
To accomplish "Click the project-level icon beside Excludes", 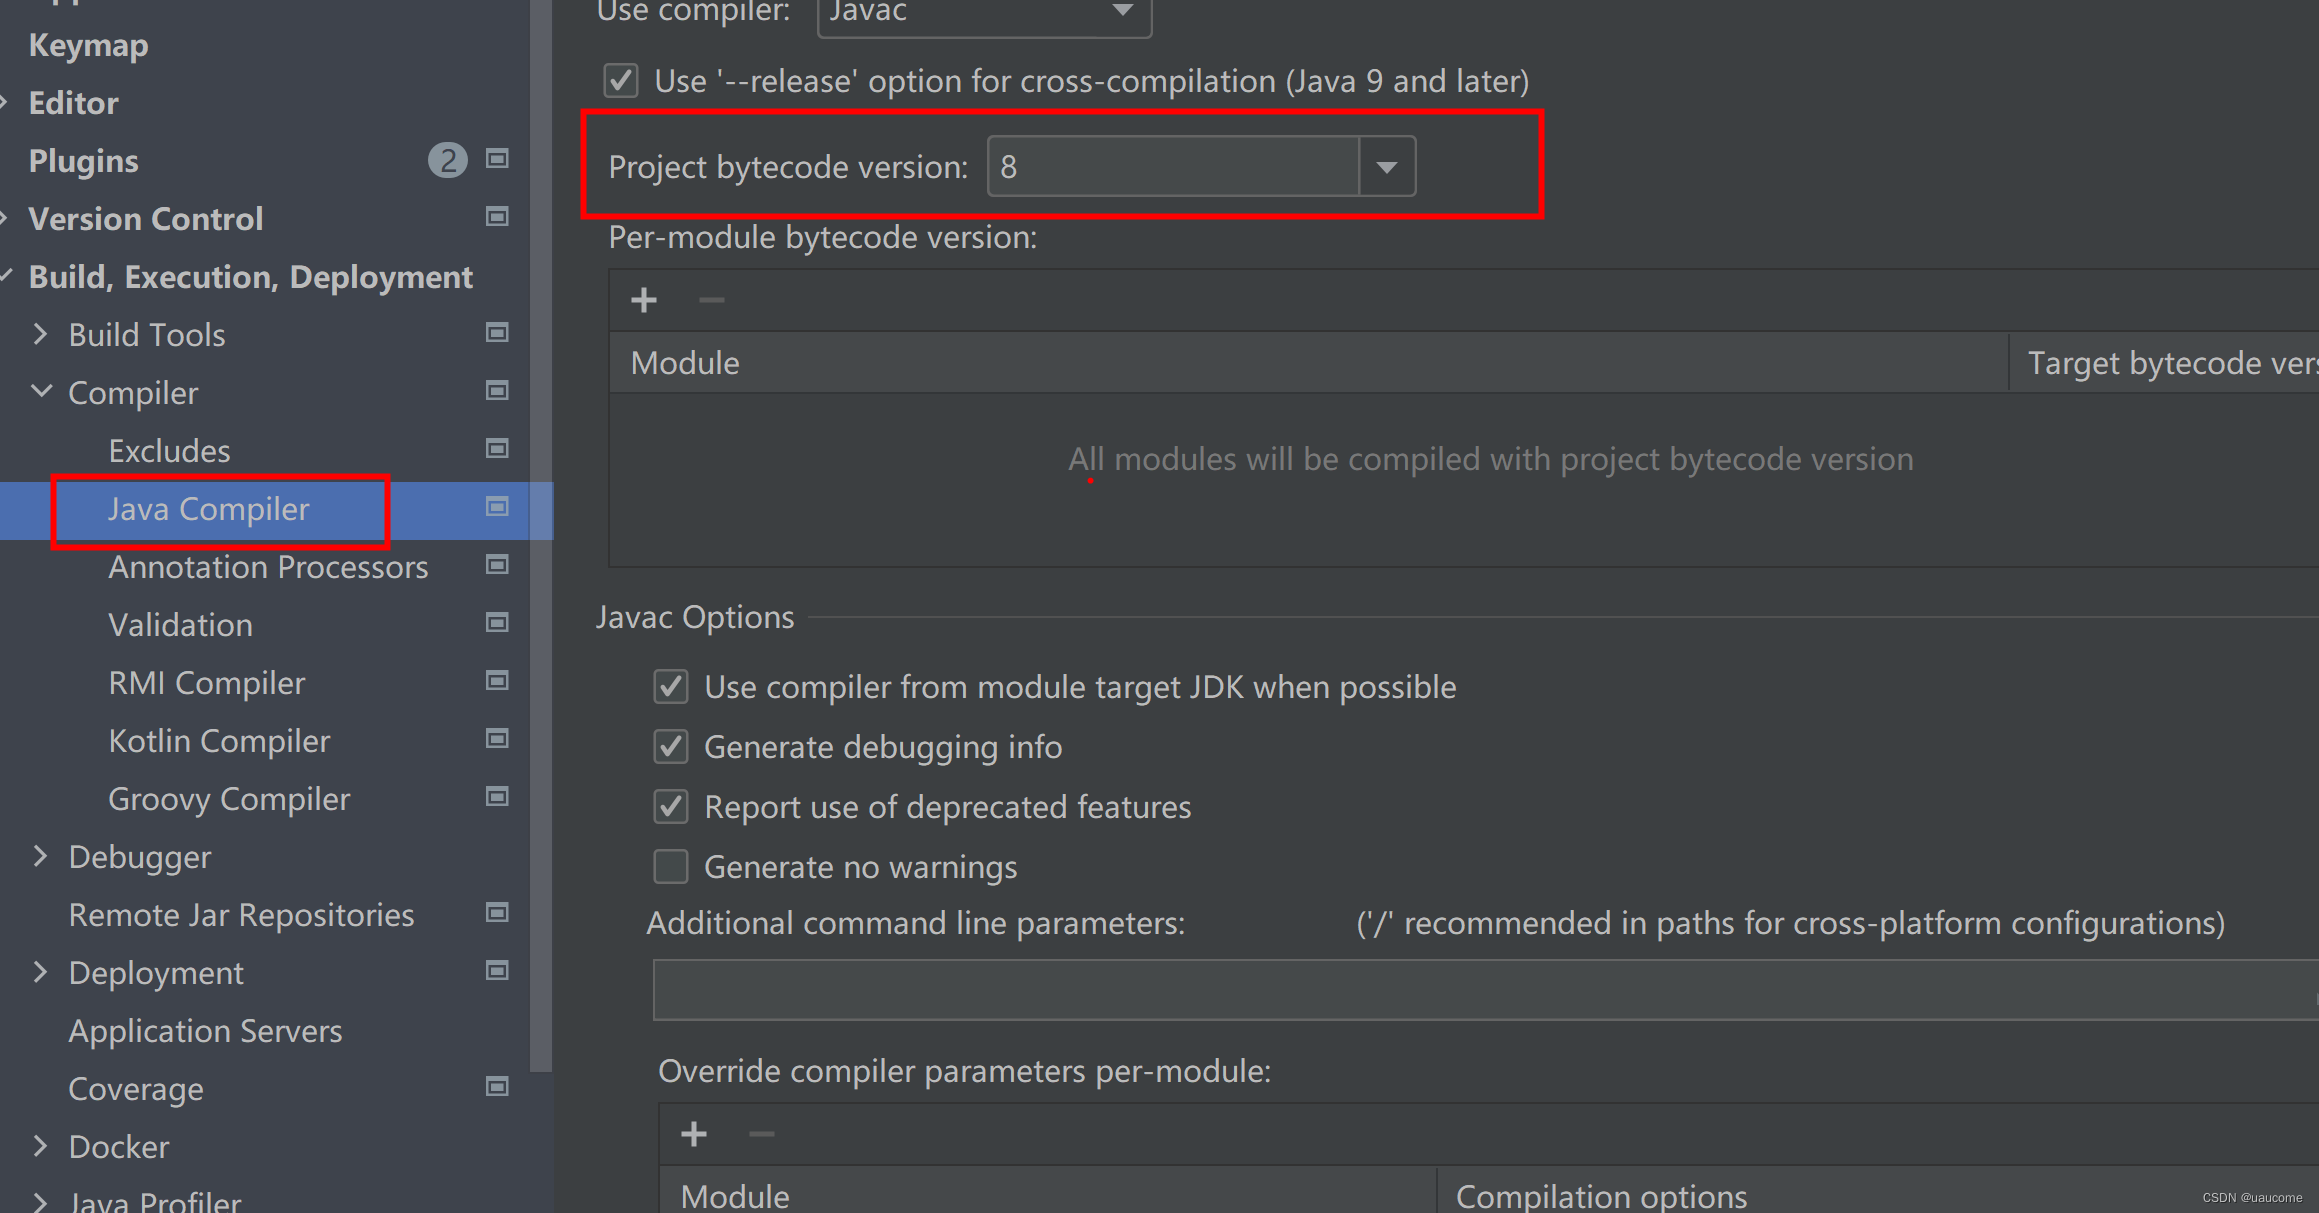I will tap(497, 449).
